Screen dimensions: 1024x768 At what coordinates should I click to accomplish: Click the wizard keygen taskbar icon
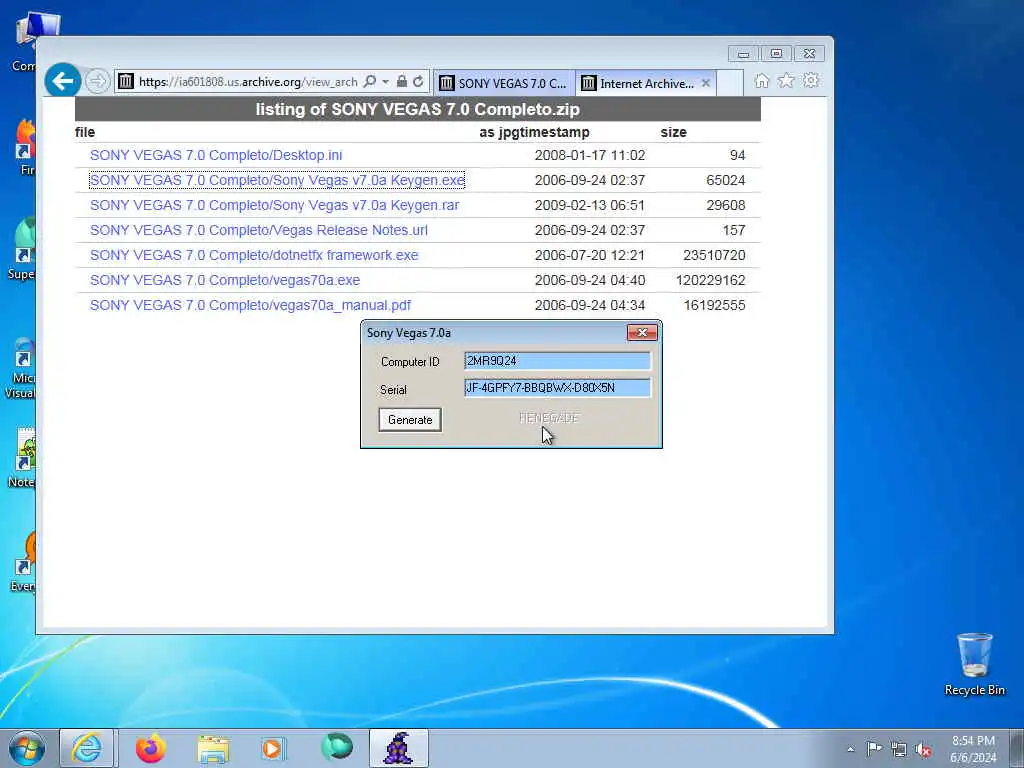click(x=398, y=748)
